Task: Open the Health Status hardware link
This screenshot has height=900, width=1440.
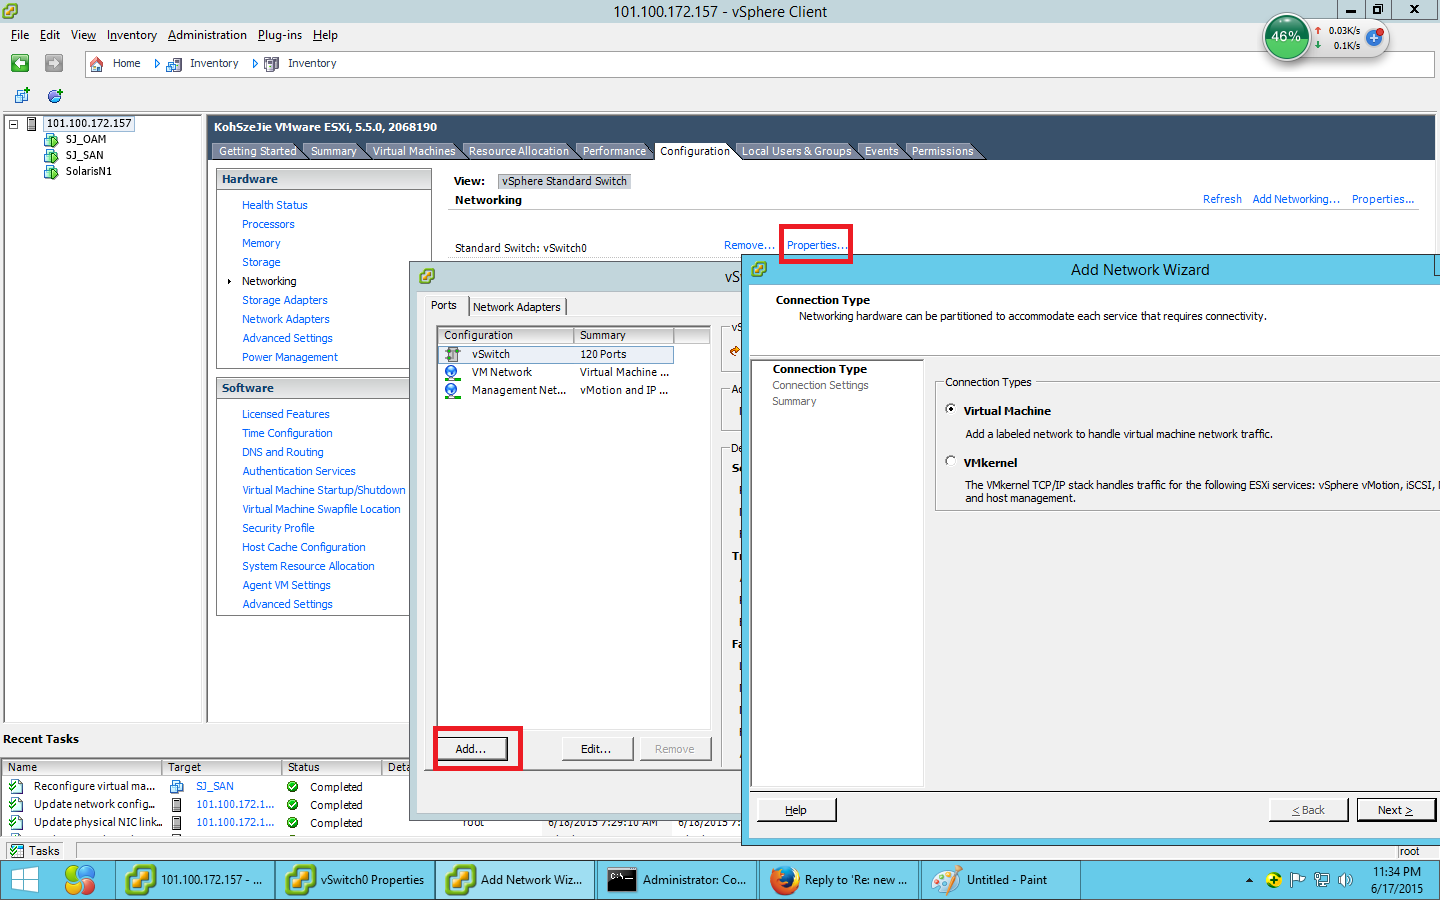Action: pyautogui.click(x=275, y=205)
